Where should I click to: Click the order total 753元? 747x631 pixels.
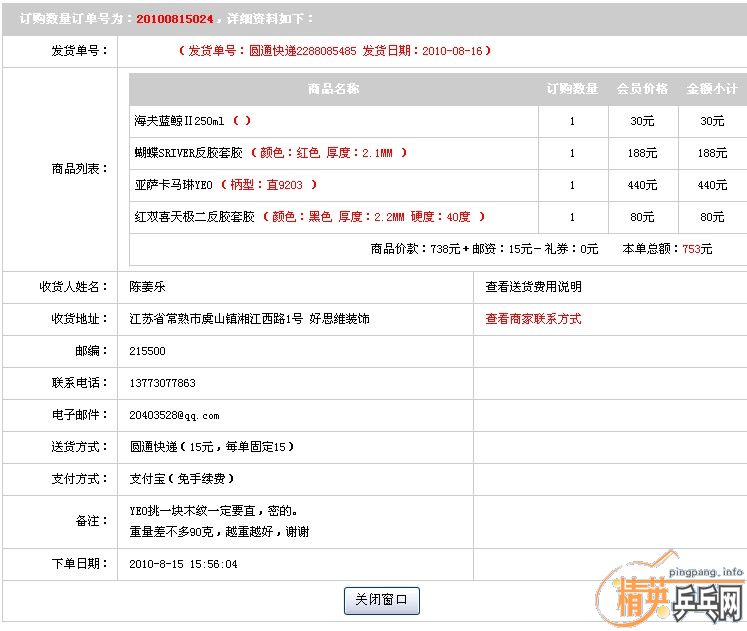(x=697, y=249)
